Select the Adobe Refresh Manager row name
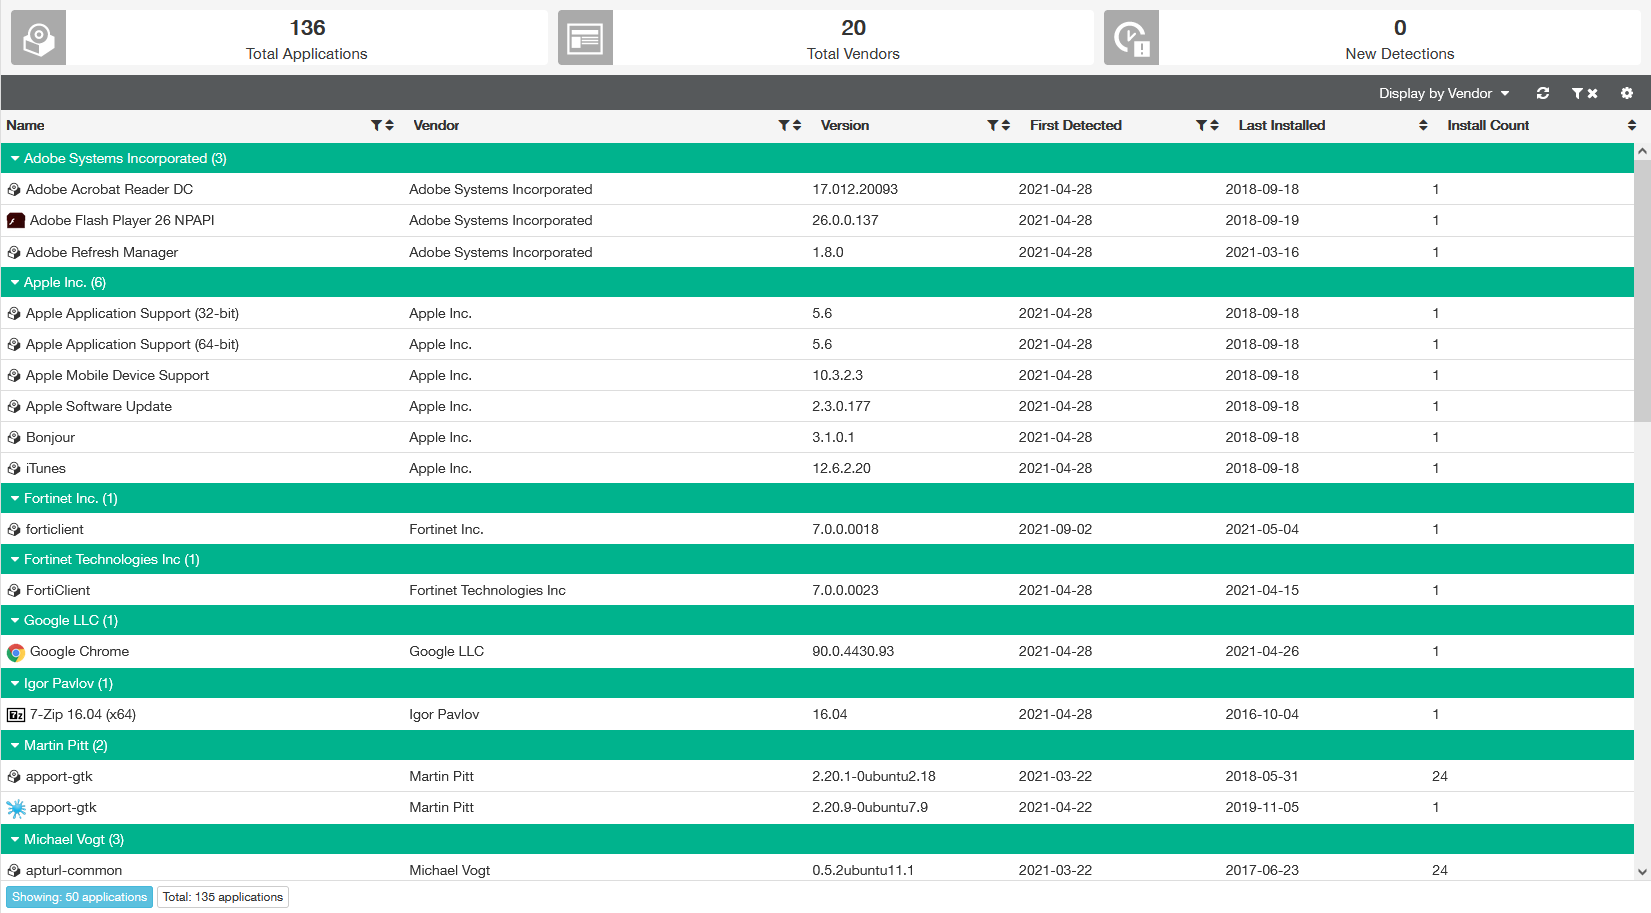 point(102,252)
